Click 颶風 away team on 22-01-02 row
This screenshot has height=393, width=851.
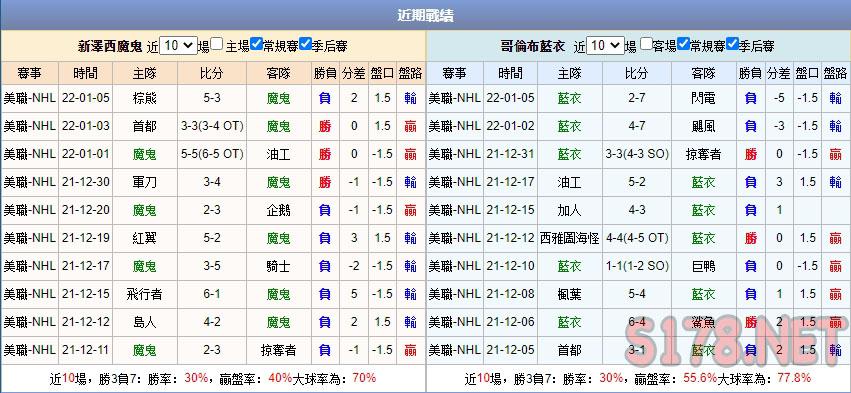coord(704,126)
